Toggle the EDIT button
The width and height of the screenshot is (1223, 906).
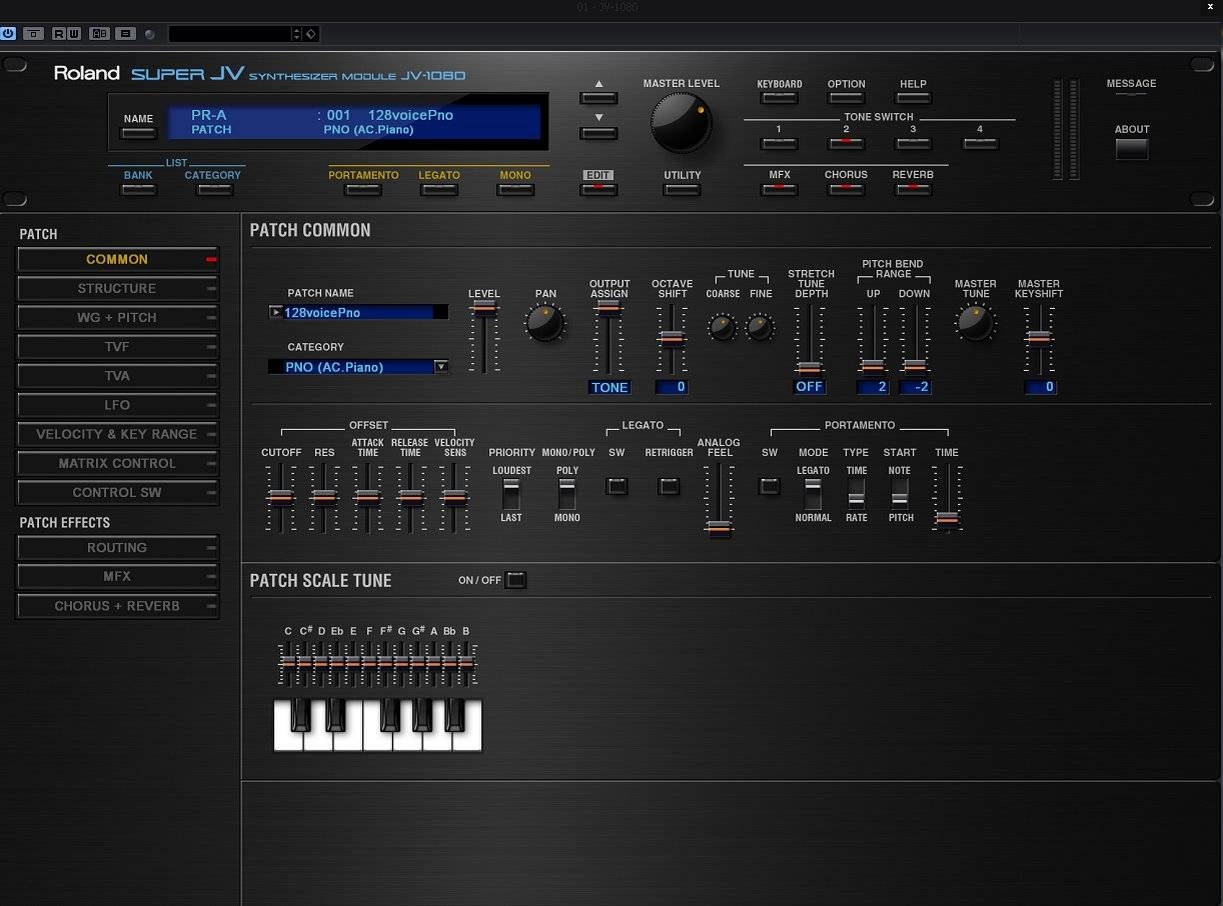coord(599,189)
